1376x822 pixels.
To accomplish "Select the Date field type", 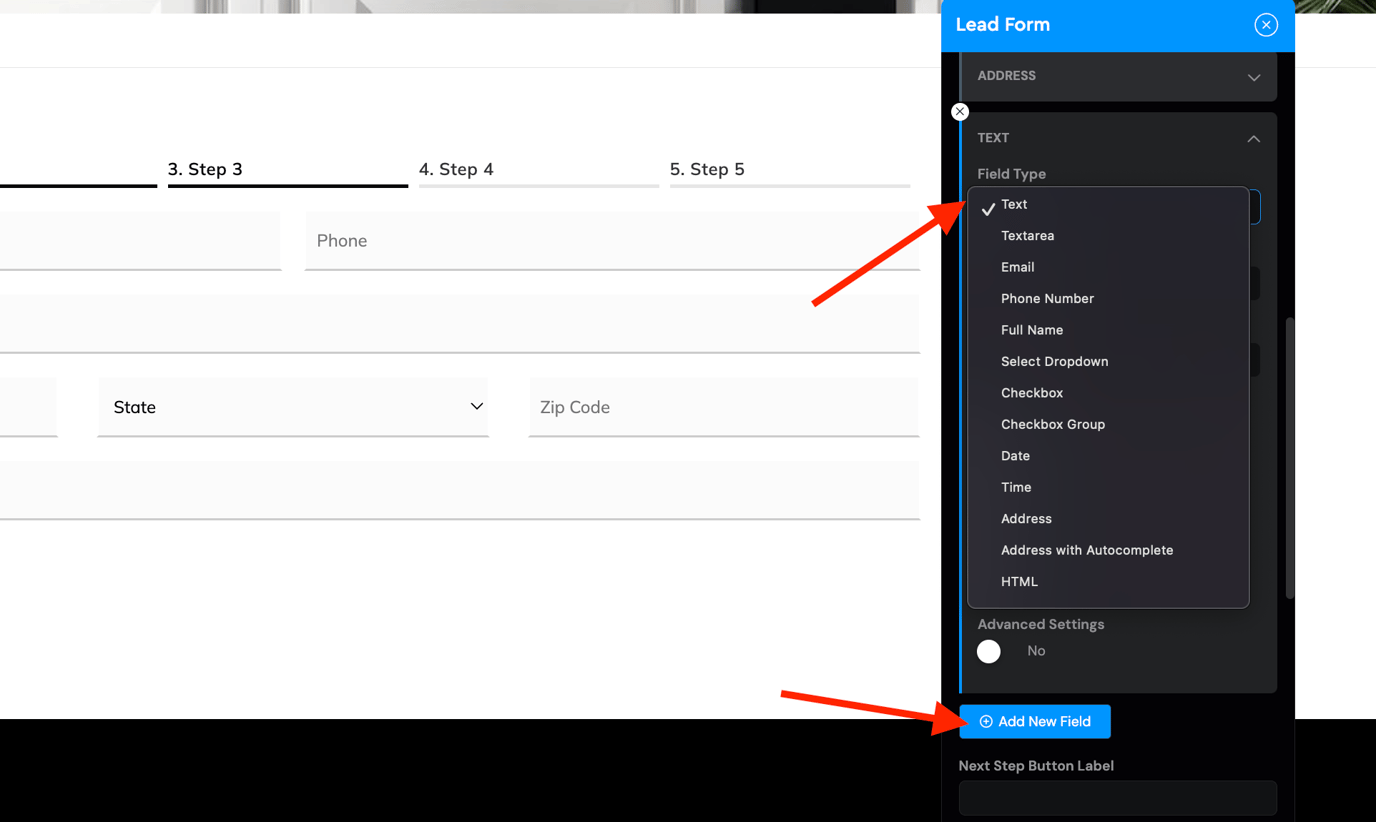I will [1015, 456].
